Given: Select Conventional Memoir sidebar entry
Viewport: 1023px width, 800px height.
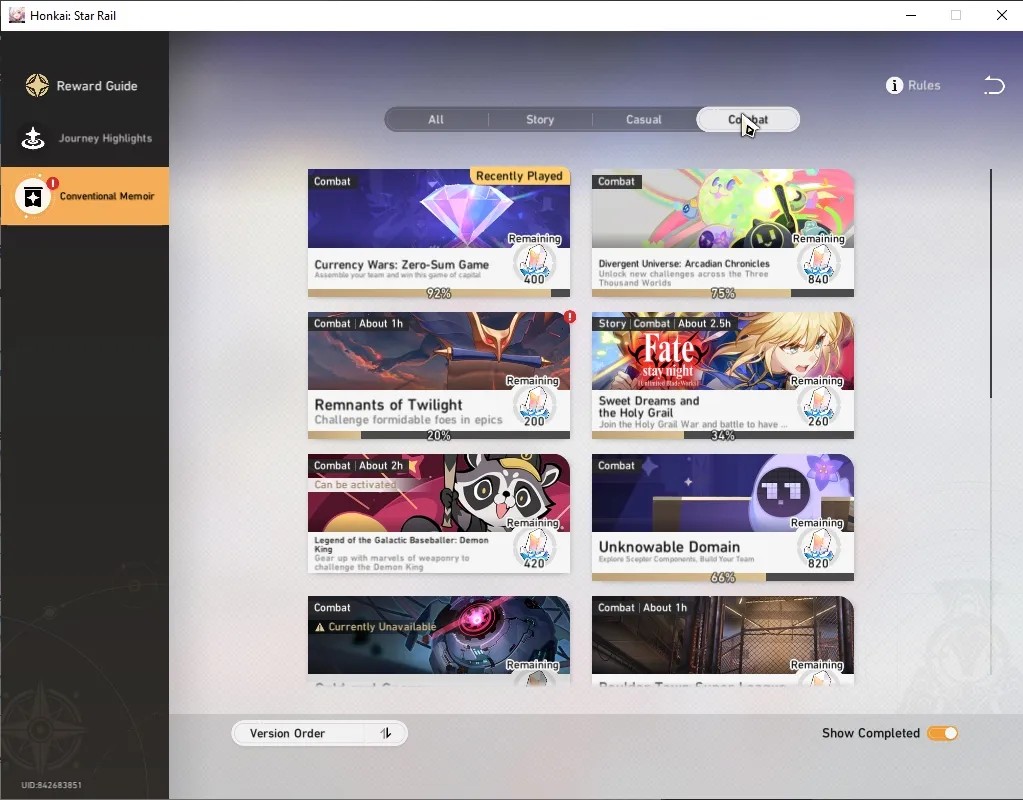Looking at the screenshot, I should click(85, 196).
